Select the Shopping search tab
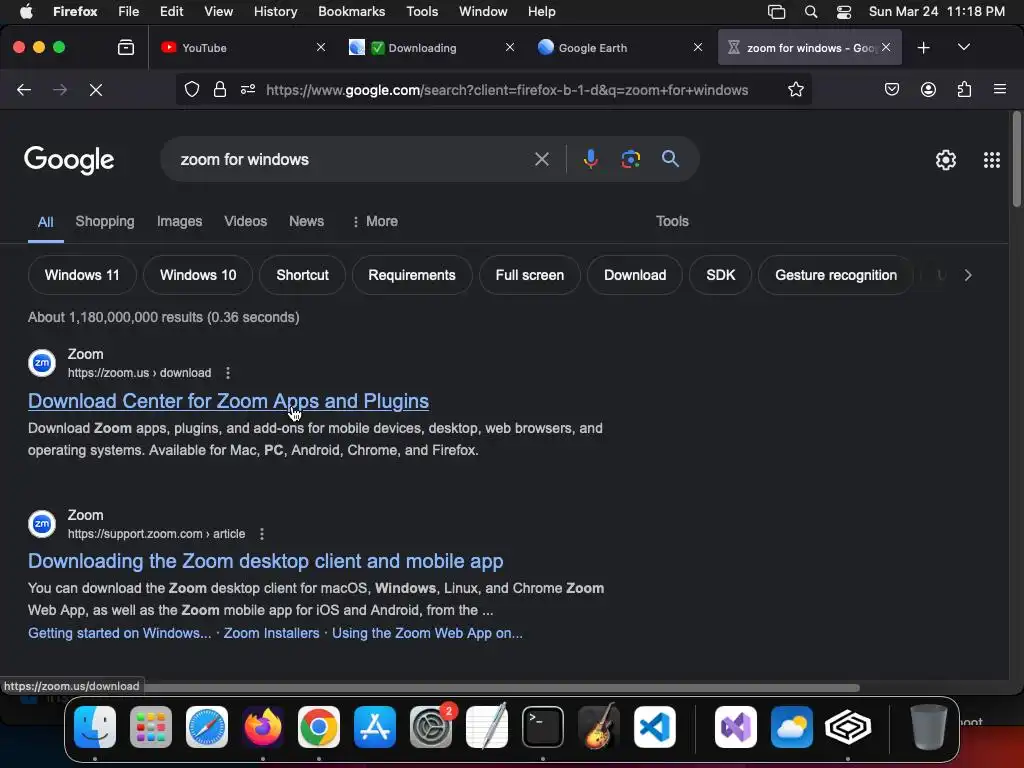Viewport: 1024px width, 768px height. 105,221
